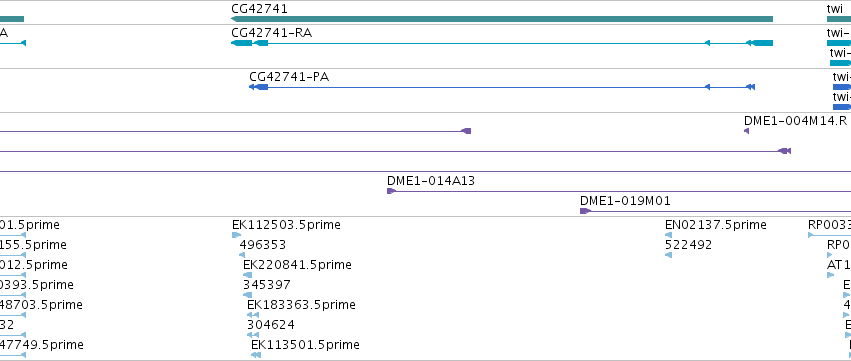Click the DME1-019M01 clone start marker
This screenshot has width=851, height=361.
coord(585,211)
